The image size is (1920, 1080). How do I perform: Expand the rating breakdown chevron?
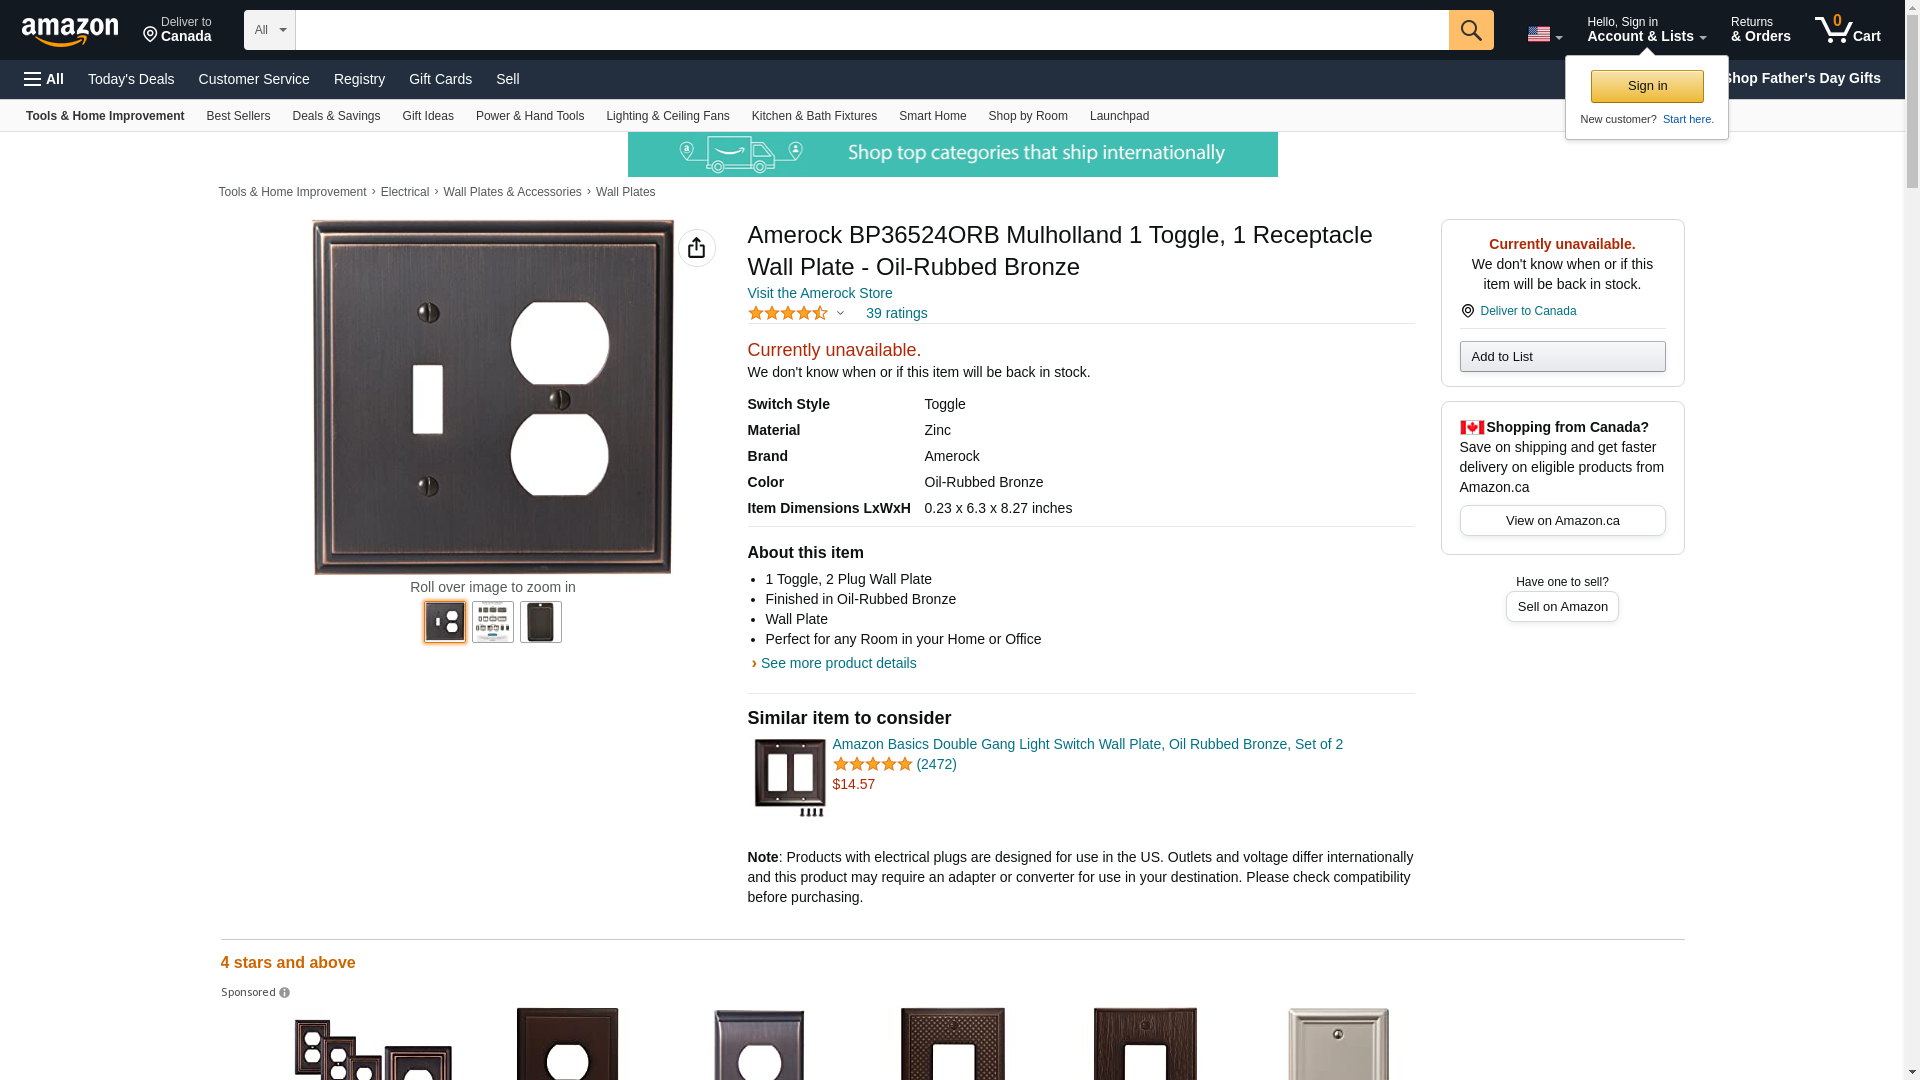point(840,313)
